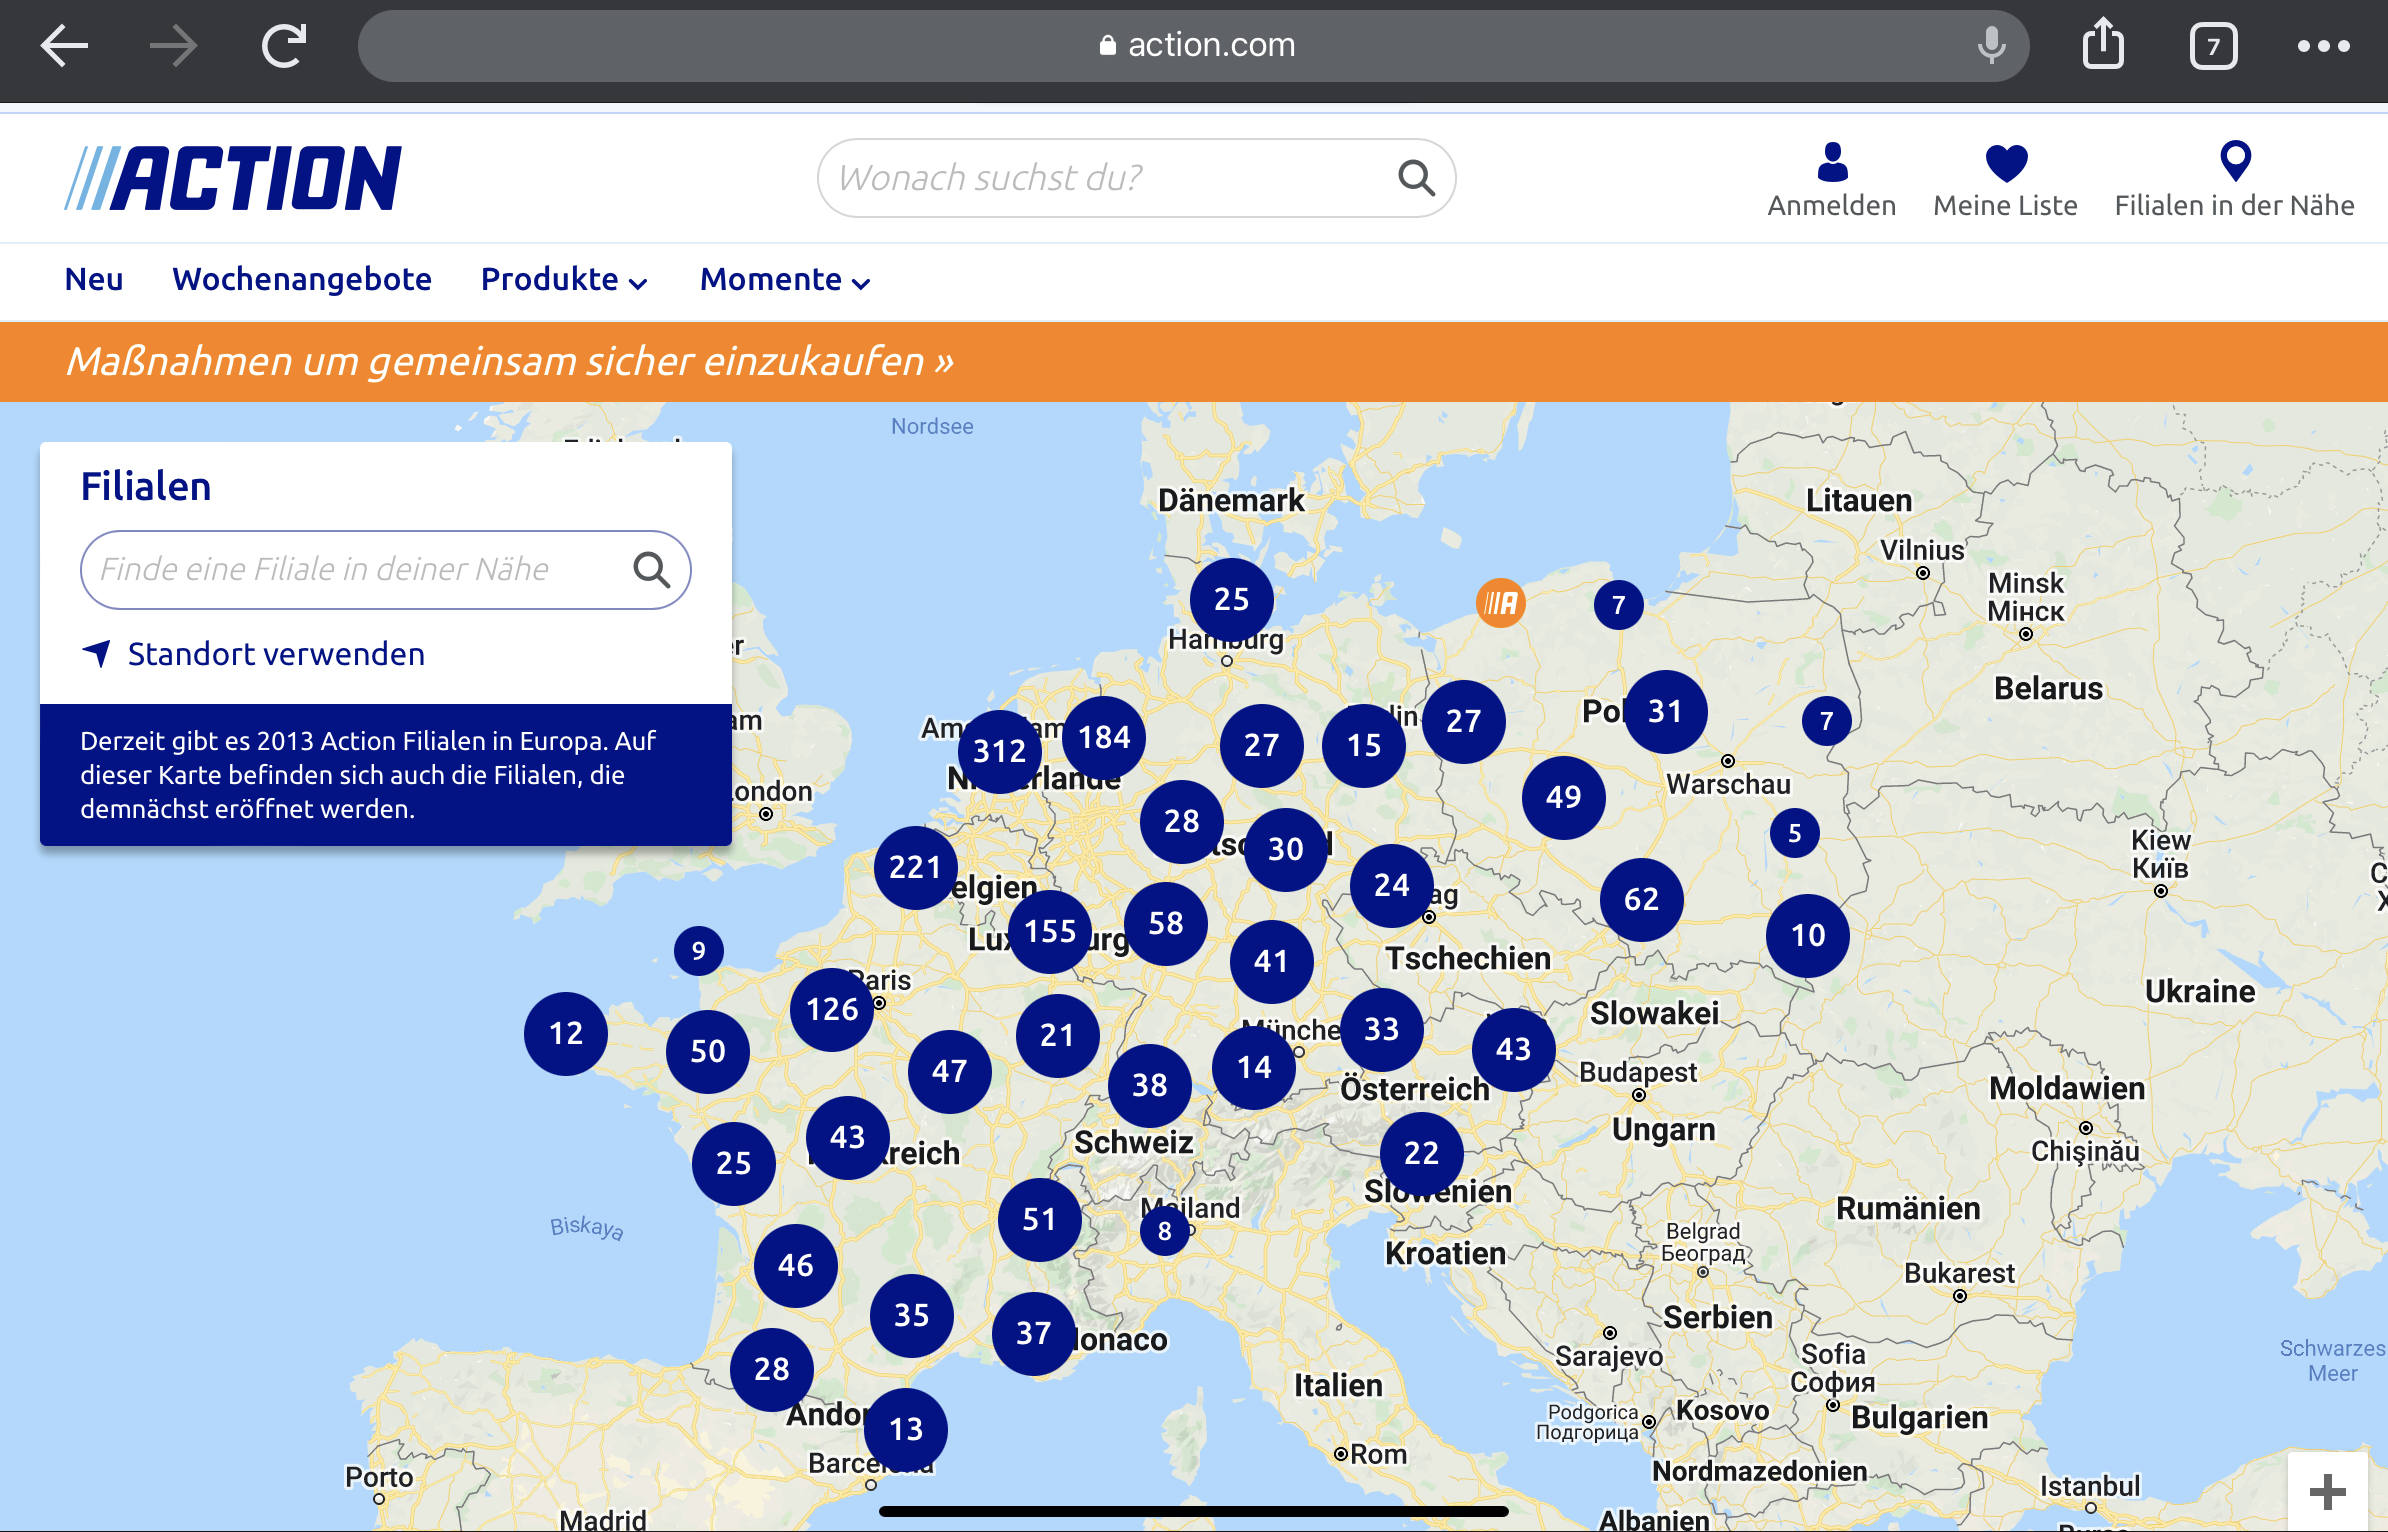
Task: Click the magnifier icon in Filialen search
Action: point(651,569)
